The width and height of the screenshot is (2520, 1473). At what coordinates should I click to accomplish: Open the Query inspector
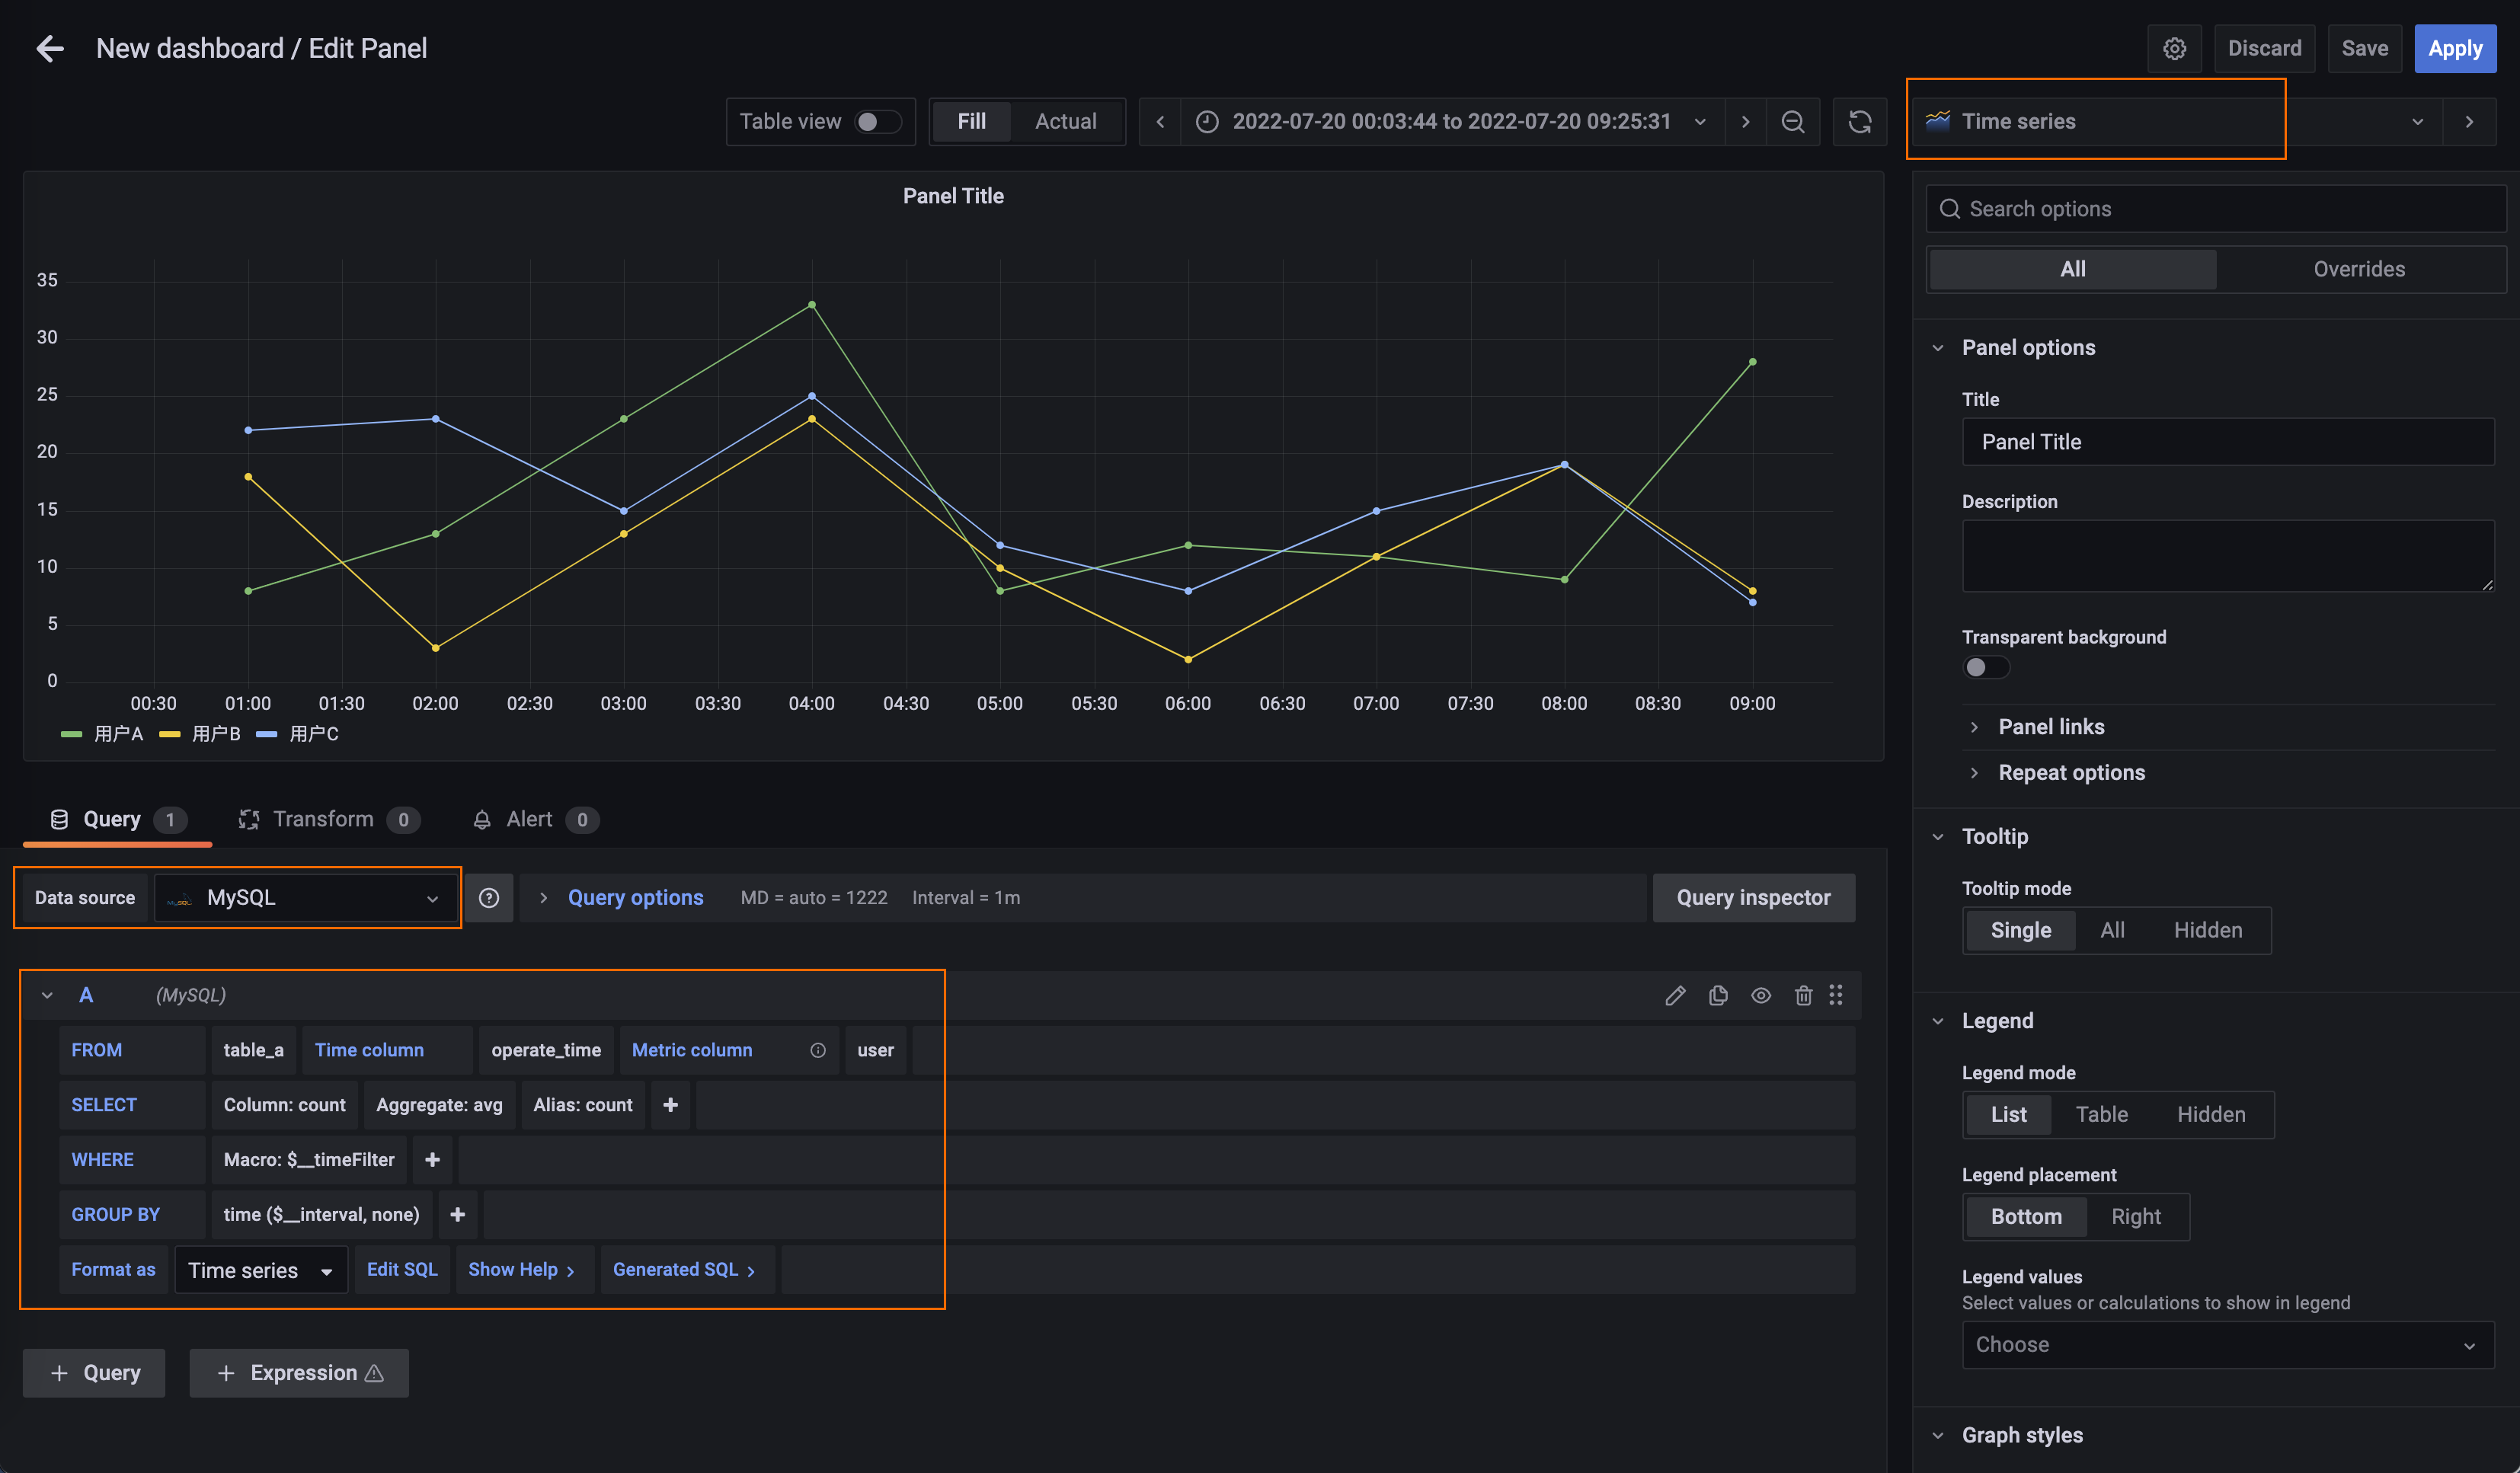tap(1753, 897)
